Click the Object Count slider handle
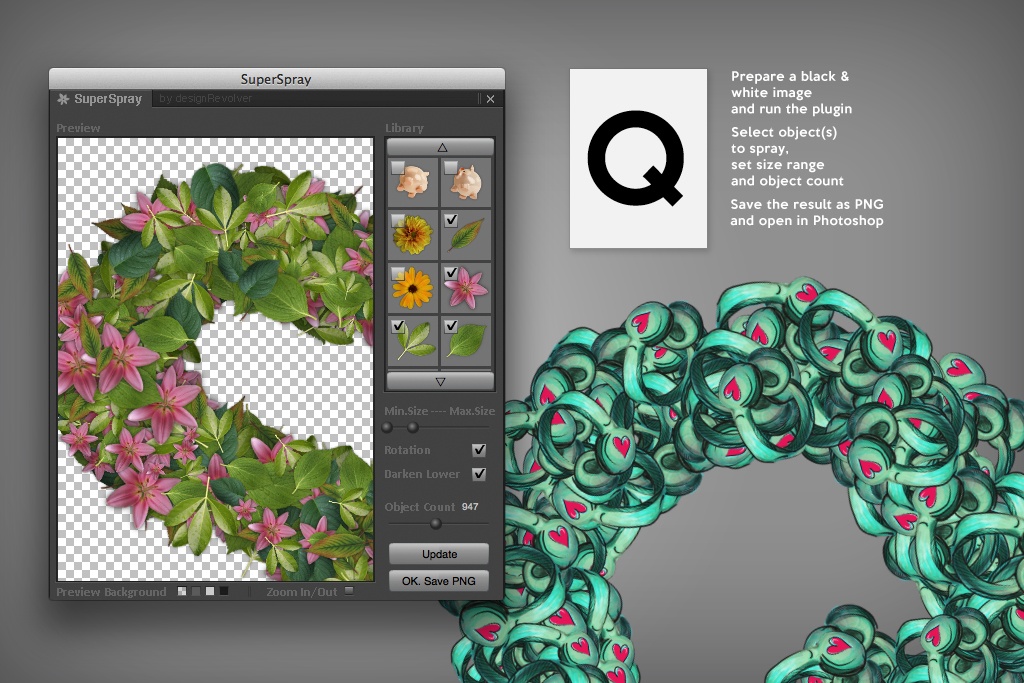The width and height of the screenshot is (1024, 683). 436,523
